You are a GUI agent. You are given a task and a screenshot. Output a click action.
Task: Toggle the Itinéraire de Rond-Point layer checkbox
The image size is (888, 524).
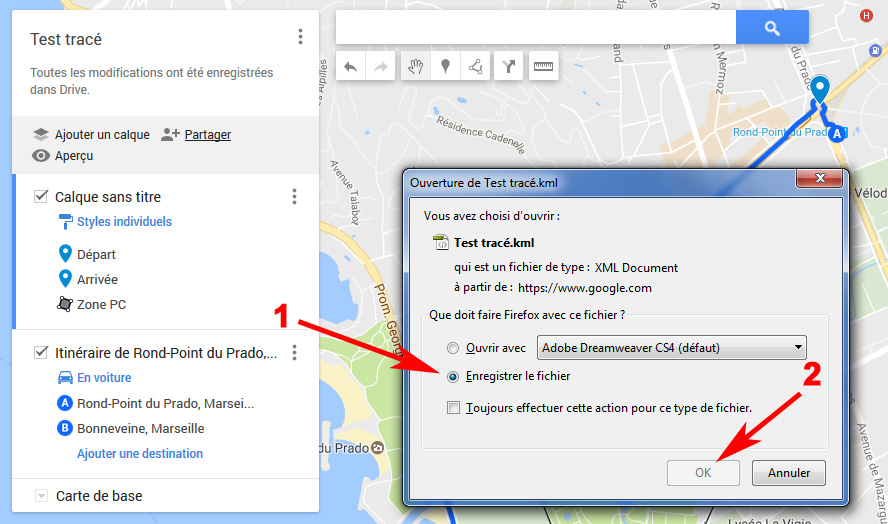[41, 352]
